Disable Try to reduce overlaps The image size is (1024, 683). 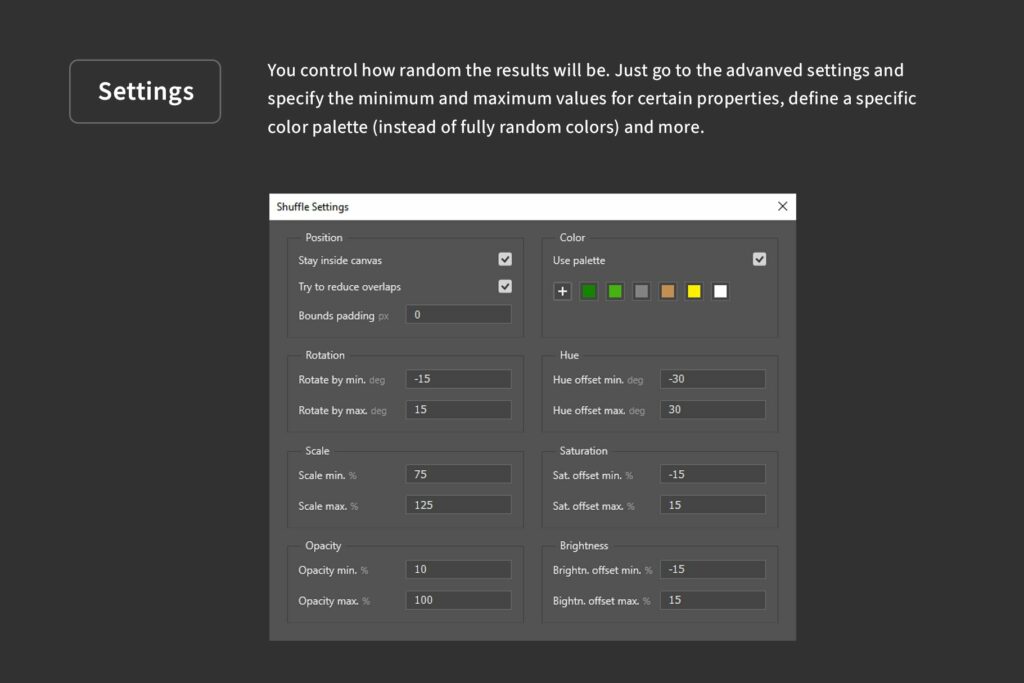pyautogui.click(x=505, y=286)
